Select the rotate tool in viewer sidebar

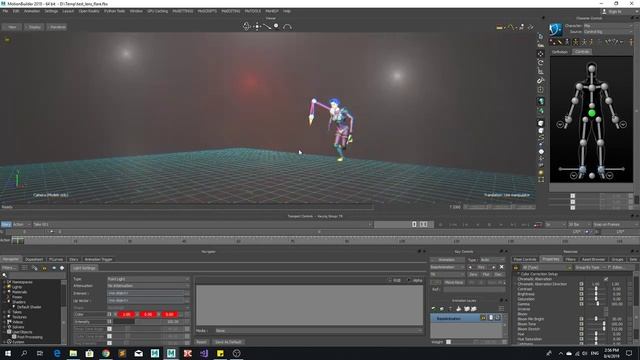click(x=540, y=62)
